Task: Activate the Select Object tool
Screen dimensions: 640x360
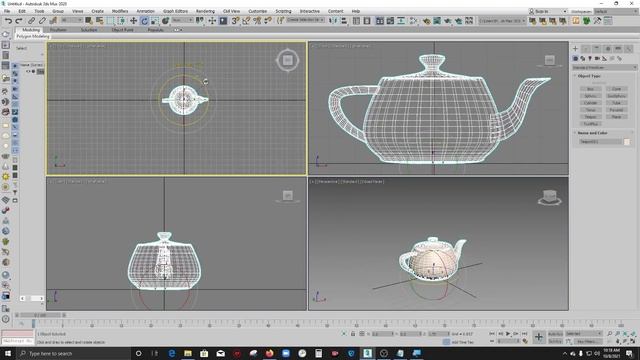Action: [x=89, y=20]
